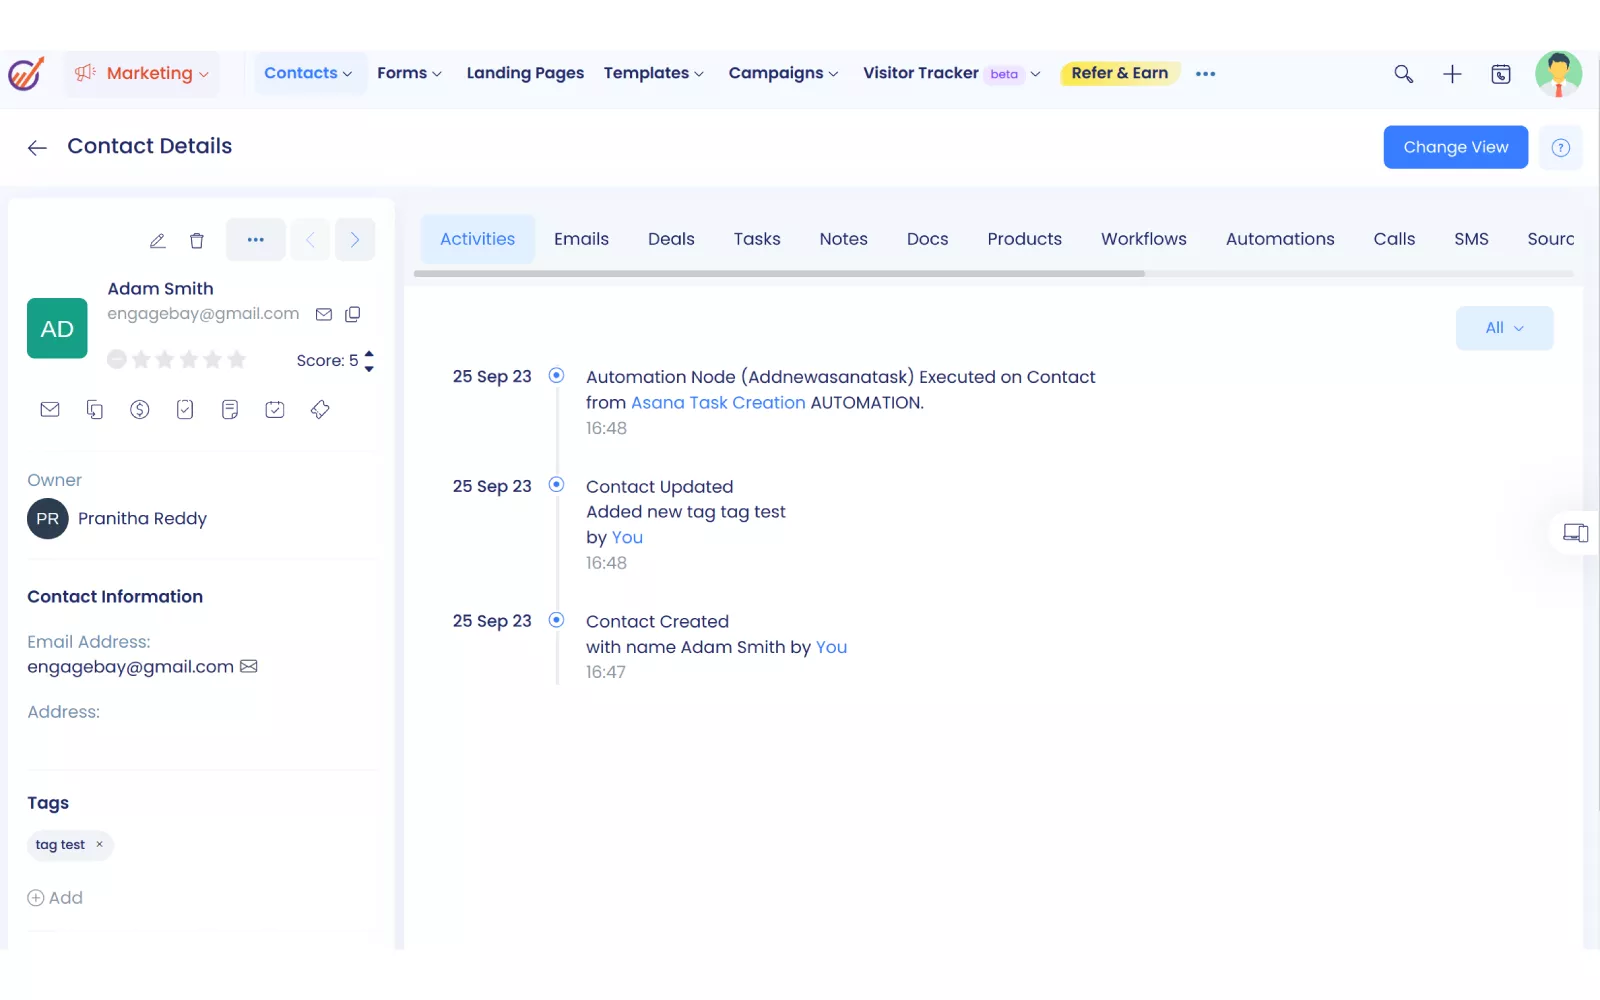The image size is (1600, 1000).
Task: Delete contact using the trash icon
Action: [x=197, y=241]
